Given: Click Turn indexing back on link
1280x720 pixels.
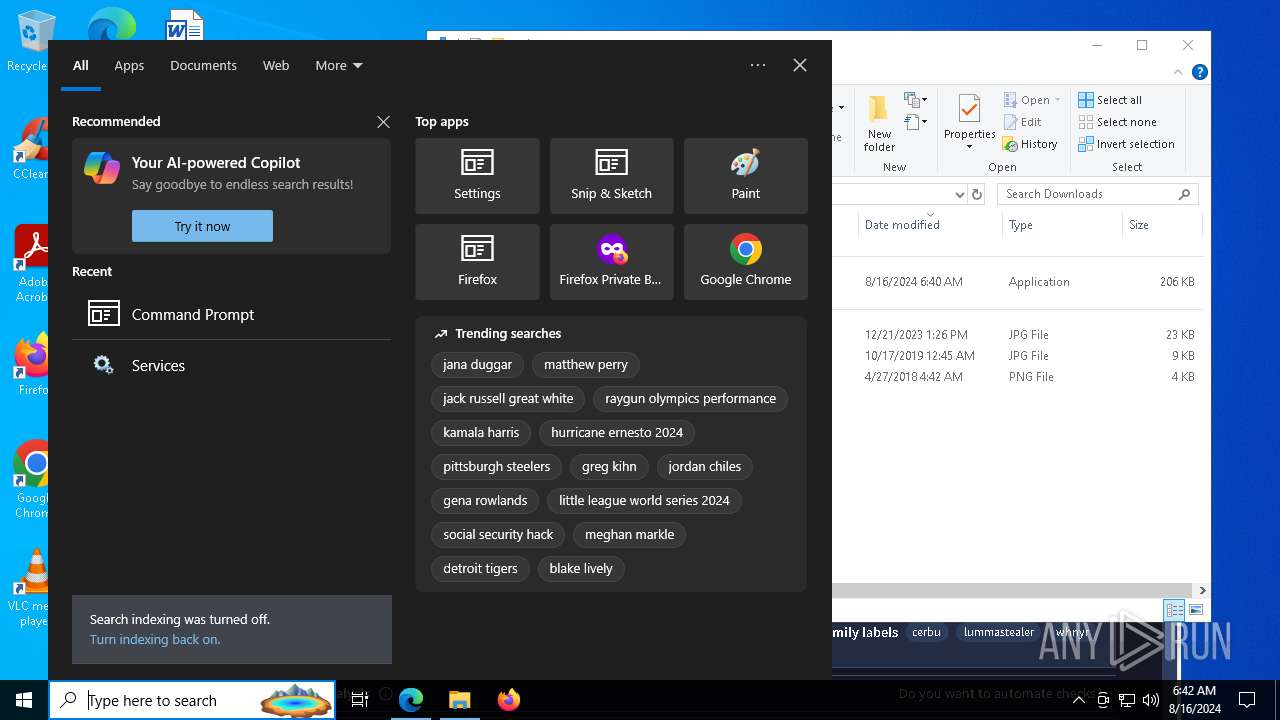Looking at the screenshot, I should tap(155, 639).
